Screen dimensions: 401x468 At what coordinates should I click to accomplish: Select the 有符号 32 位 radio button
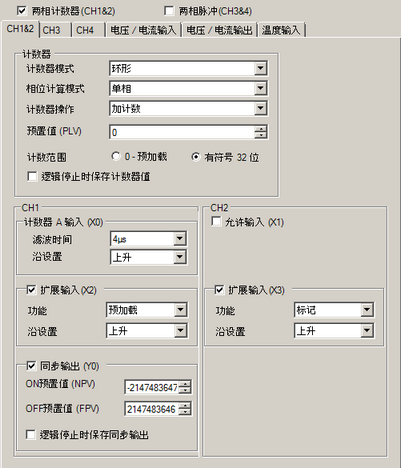pyautogui.click(x=196, y=156)
